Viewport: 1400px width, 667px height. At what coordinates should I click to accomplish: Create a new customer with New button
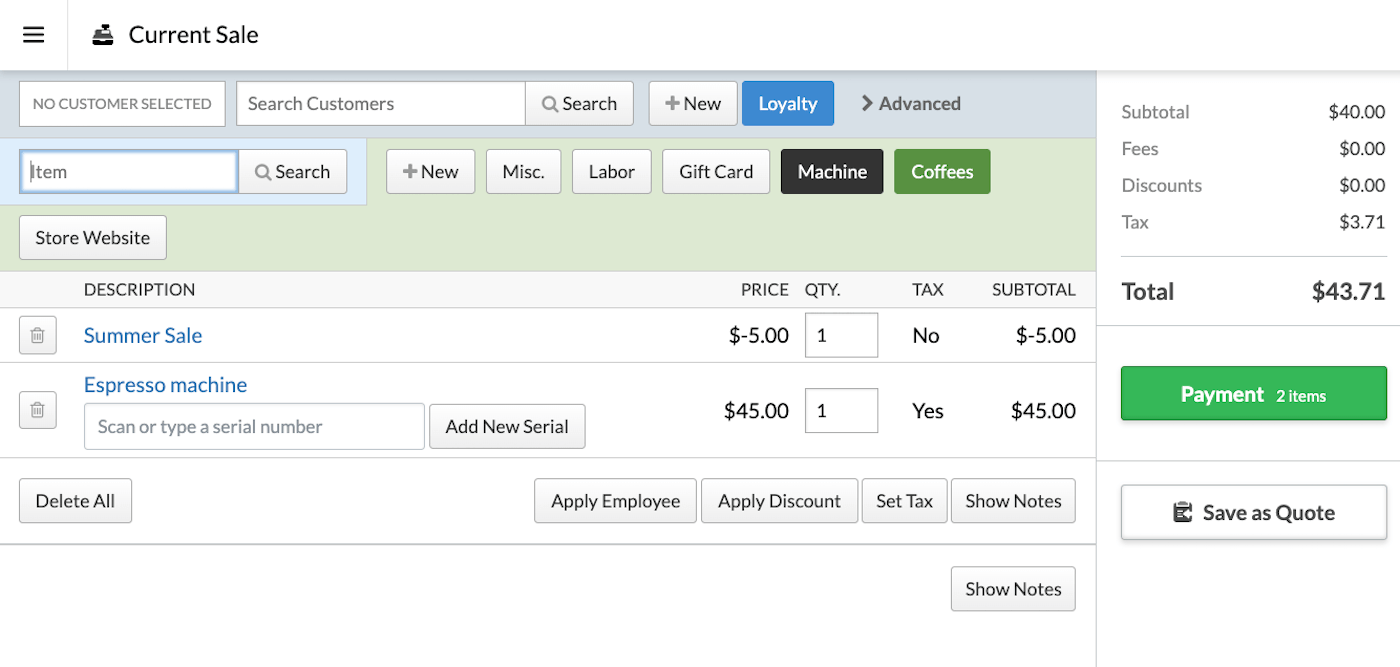click(693, 104)
